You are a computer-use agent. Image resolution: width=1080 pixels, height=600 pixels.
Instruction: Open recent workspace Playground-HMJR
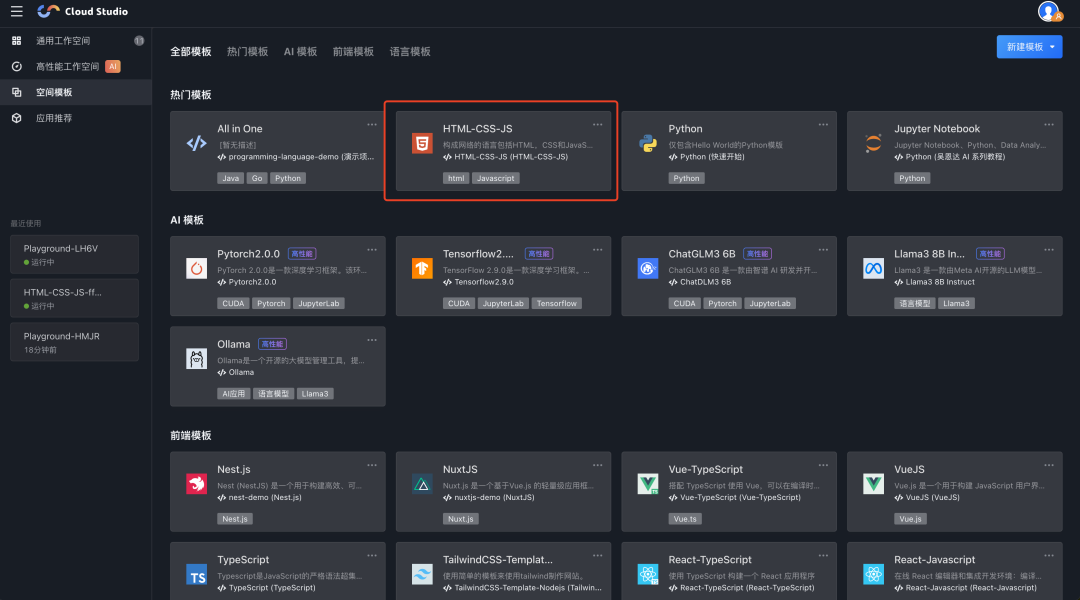(x=74, y=342)
